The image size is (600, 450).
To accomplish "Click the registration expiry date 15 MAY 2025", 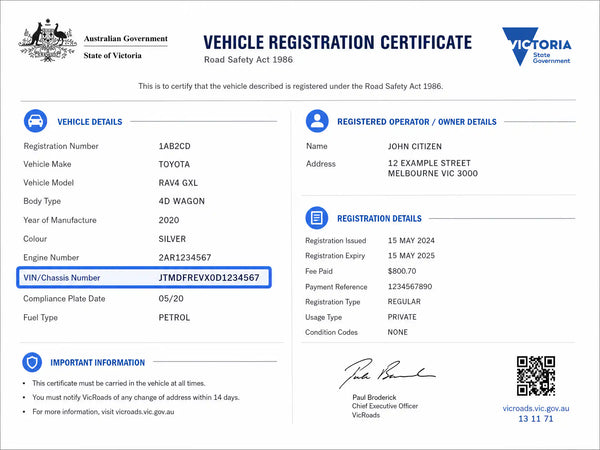I will [x=411, y=256].
